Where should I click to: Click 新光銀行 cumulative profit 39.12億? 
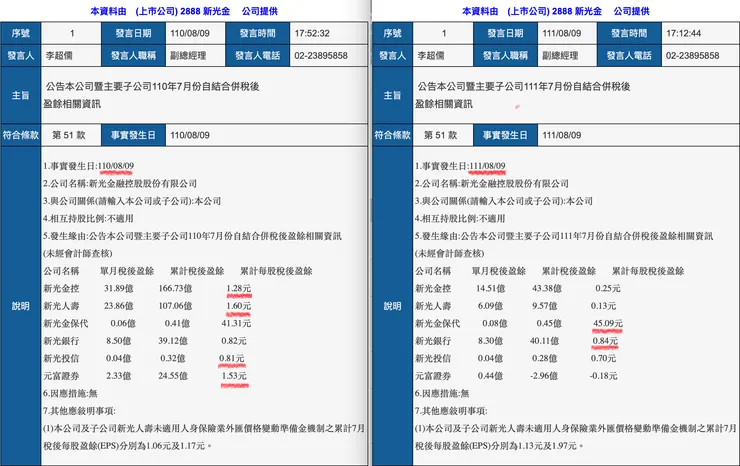173,341
